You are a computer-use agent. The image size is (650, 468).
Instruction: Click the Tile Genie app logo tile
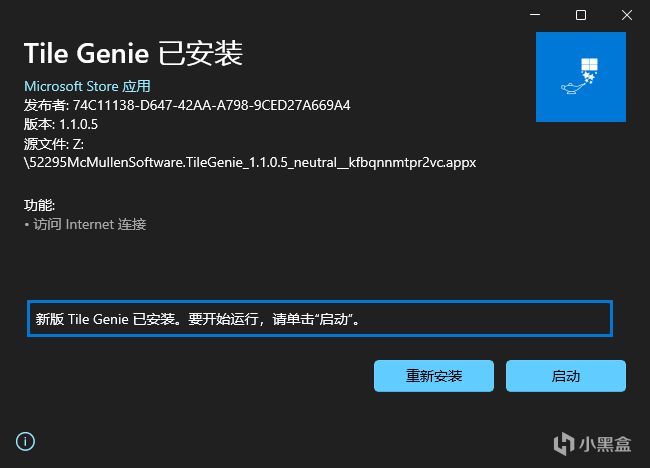click(x=581, y=77)
